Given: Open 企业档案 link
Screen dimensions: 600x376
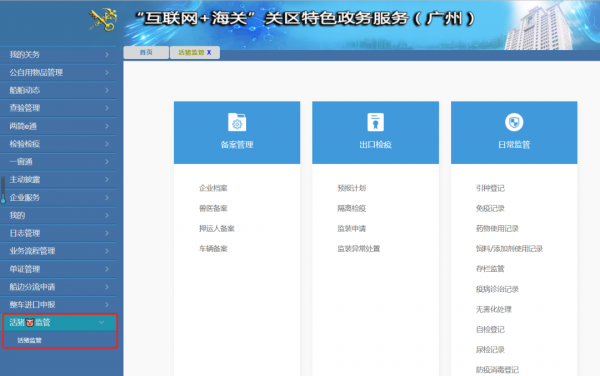Looking at the screenshot, I should (213, 188).
